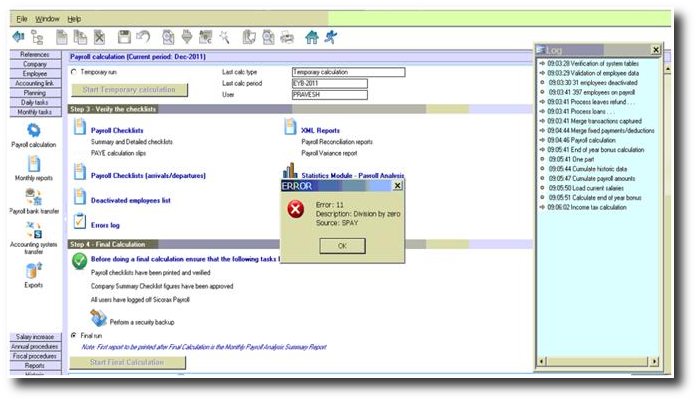The width and height of the screenshot is (697, 401).
Task: Click the printer icon in toolbar
Action: 284,37
